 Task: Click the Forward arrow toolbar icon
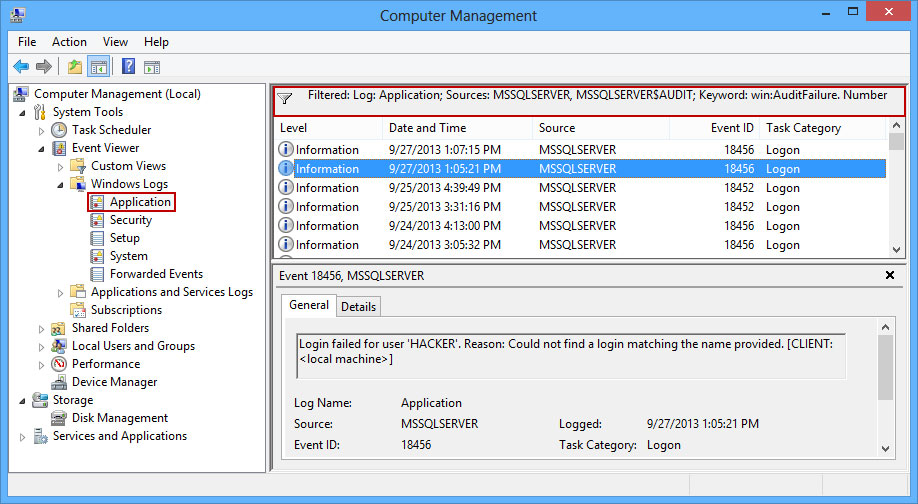click(x=44, y=67)
